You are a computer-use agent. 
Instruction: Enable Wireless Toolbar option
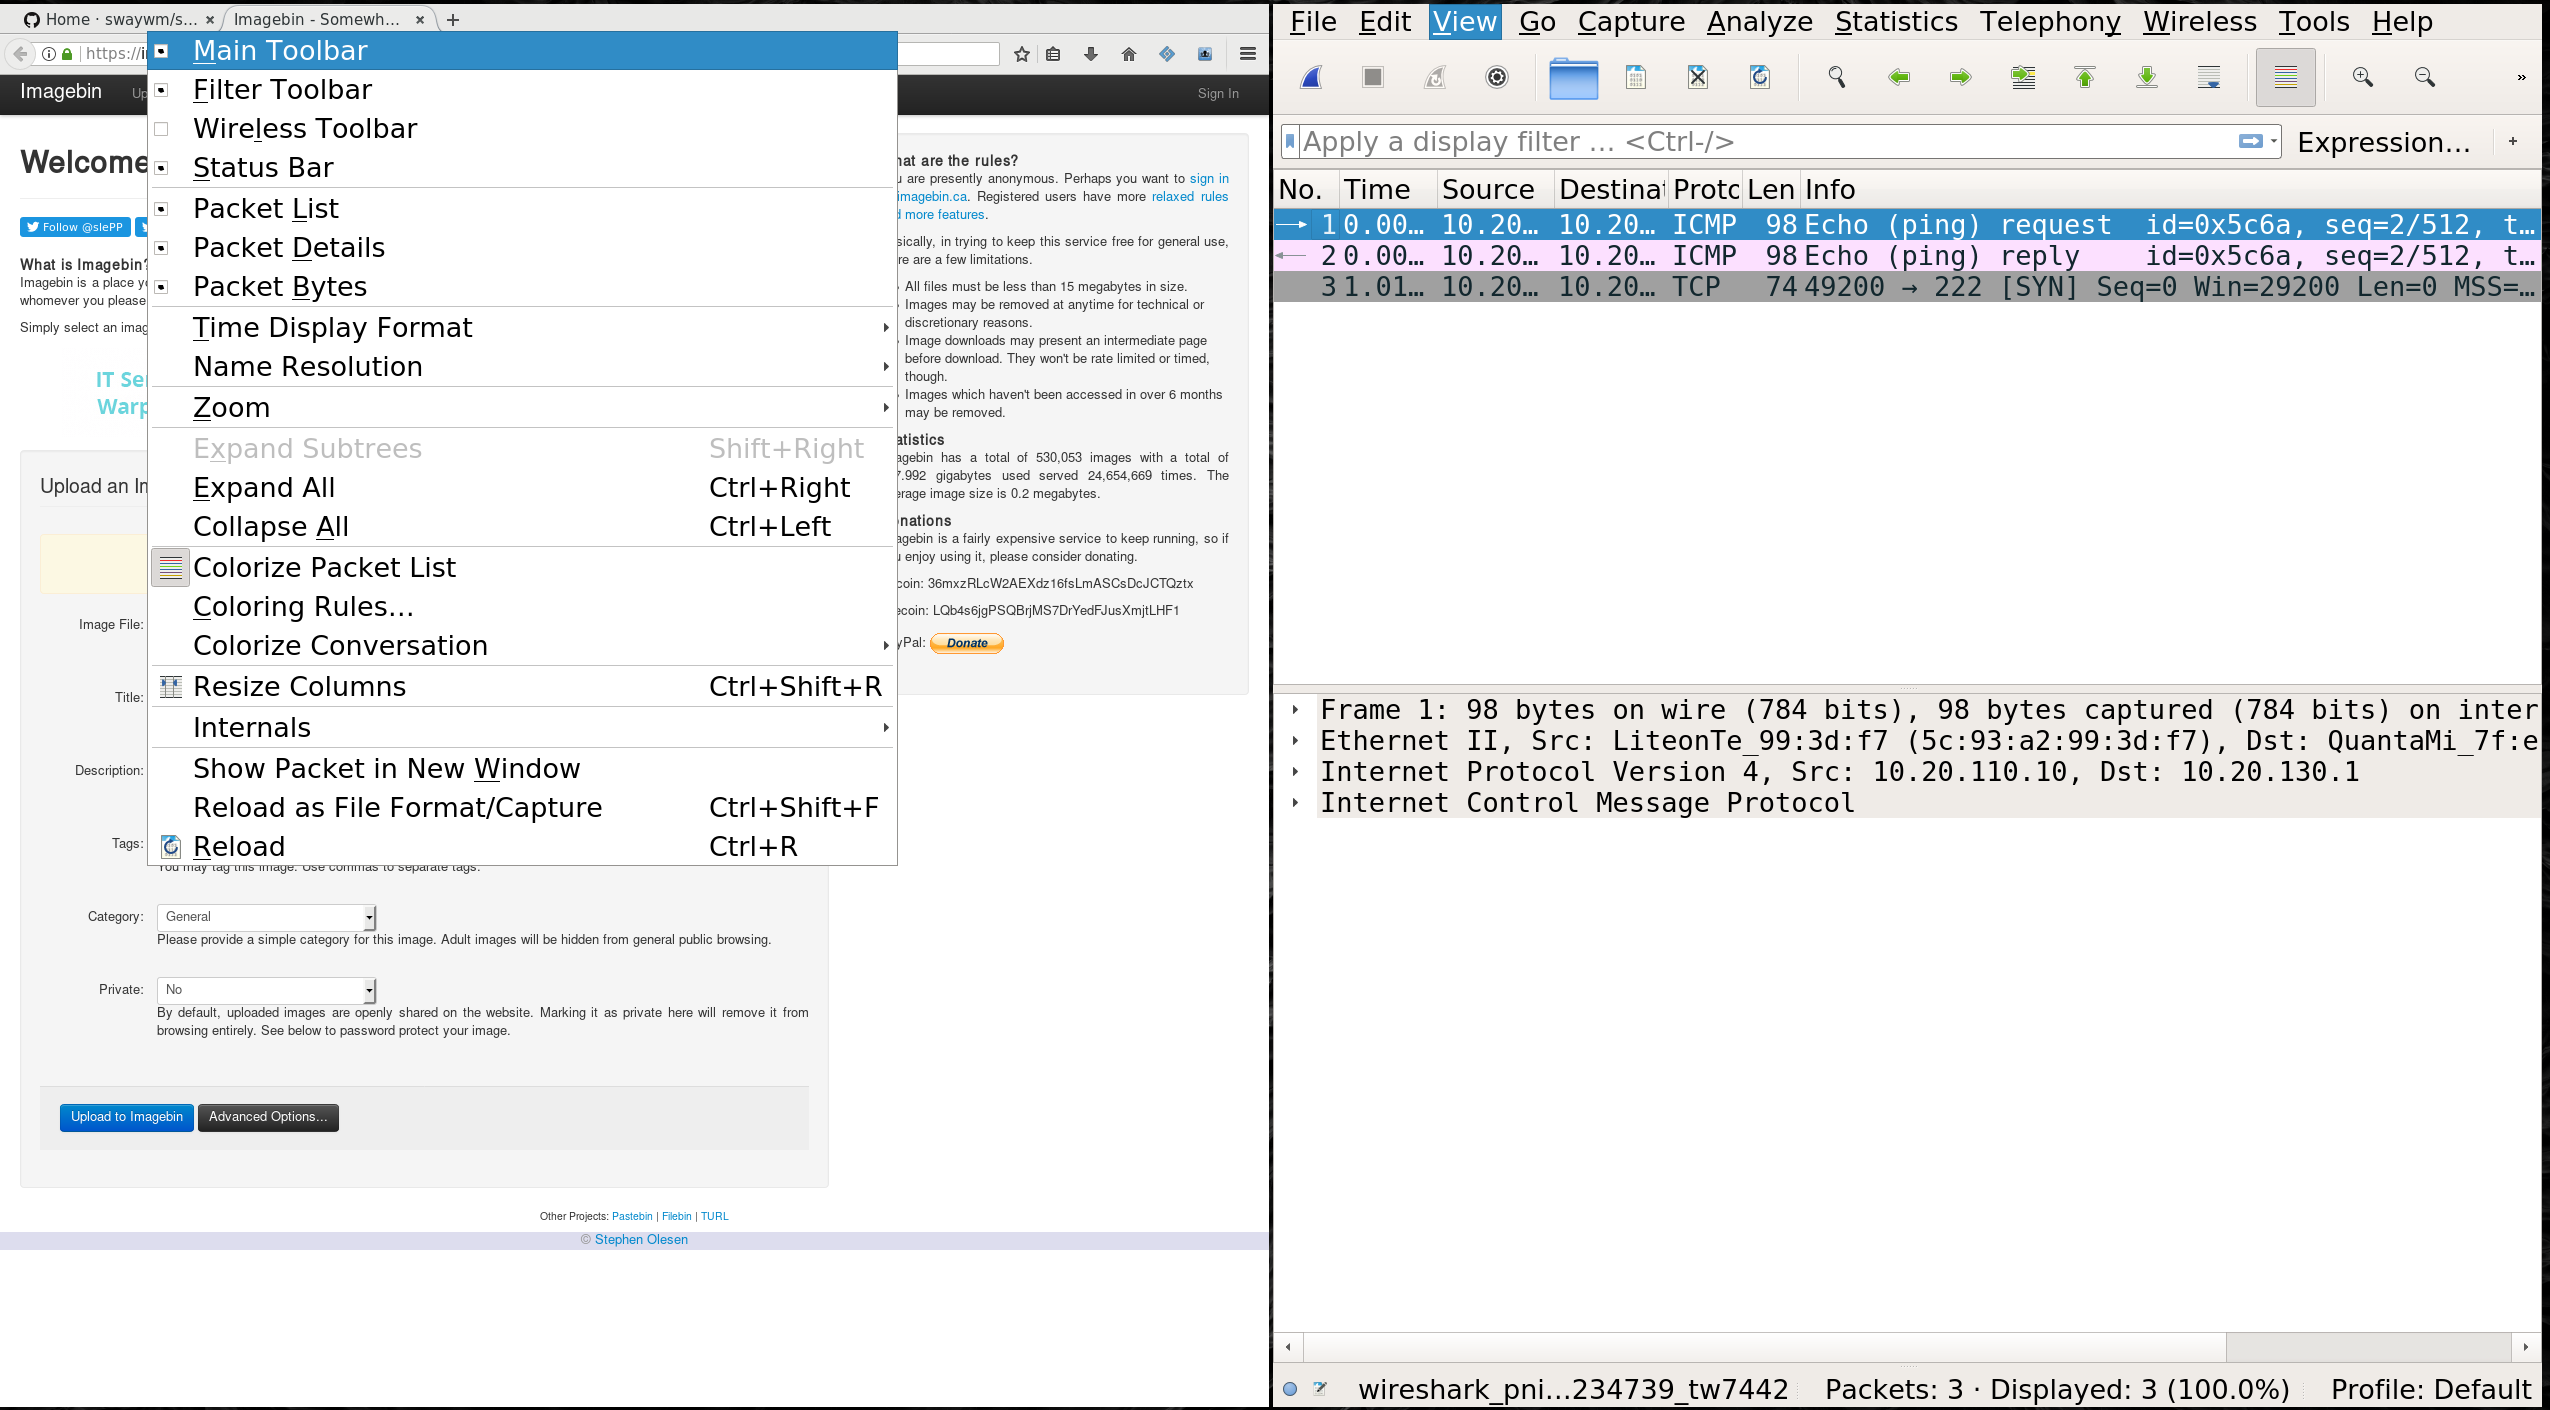point(522,128)
